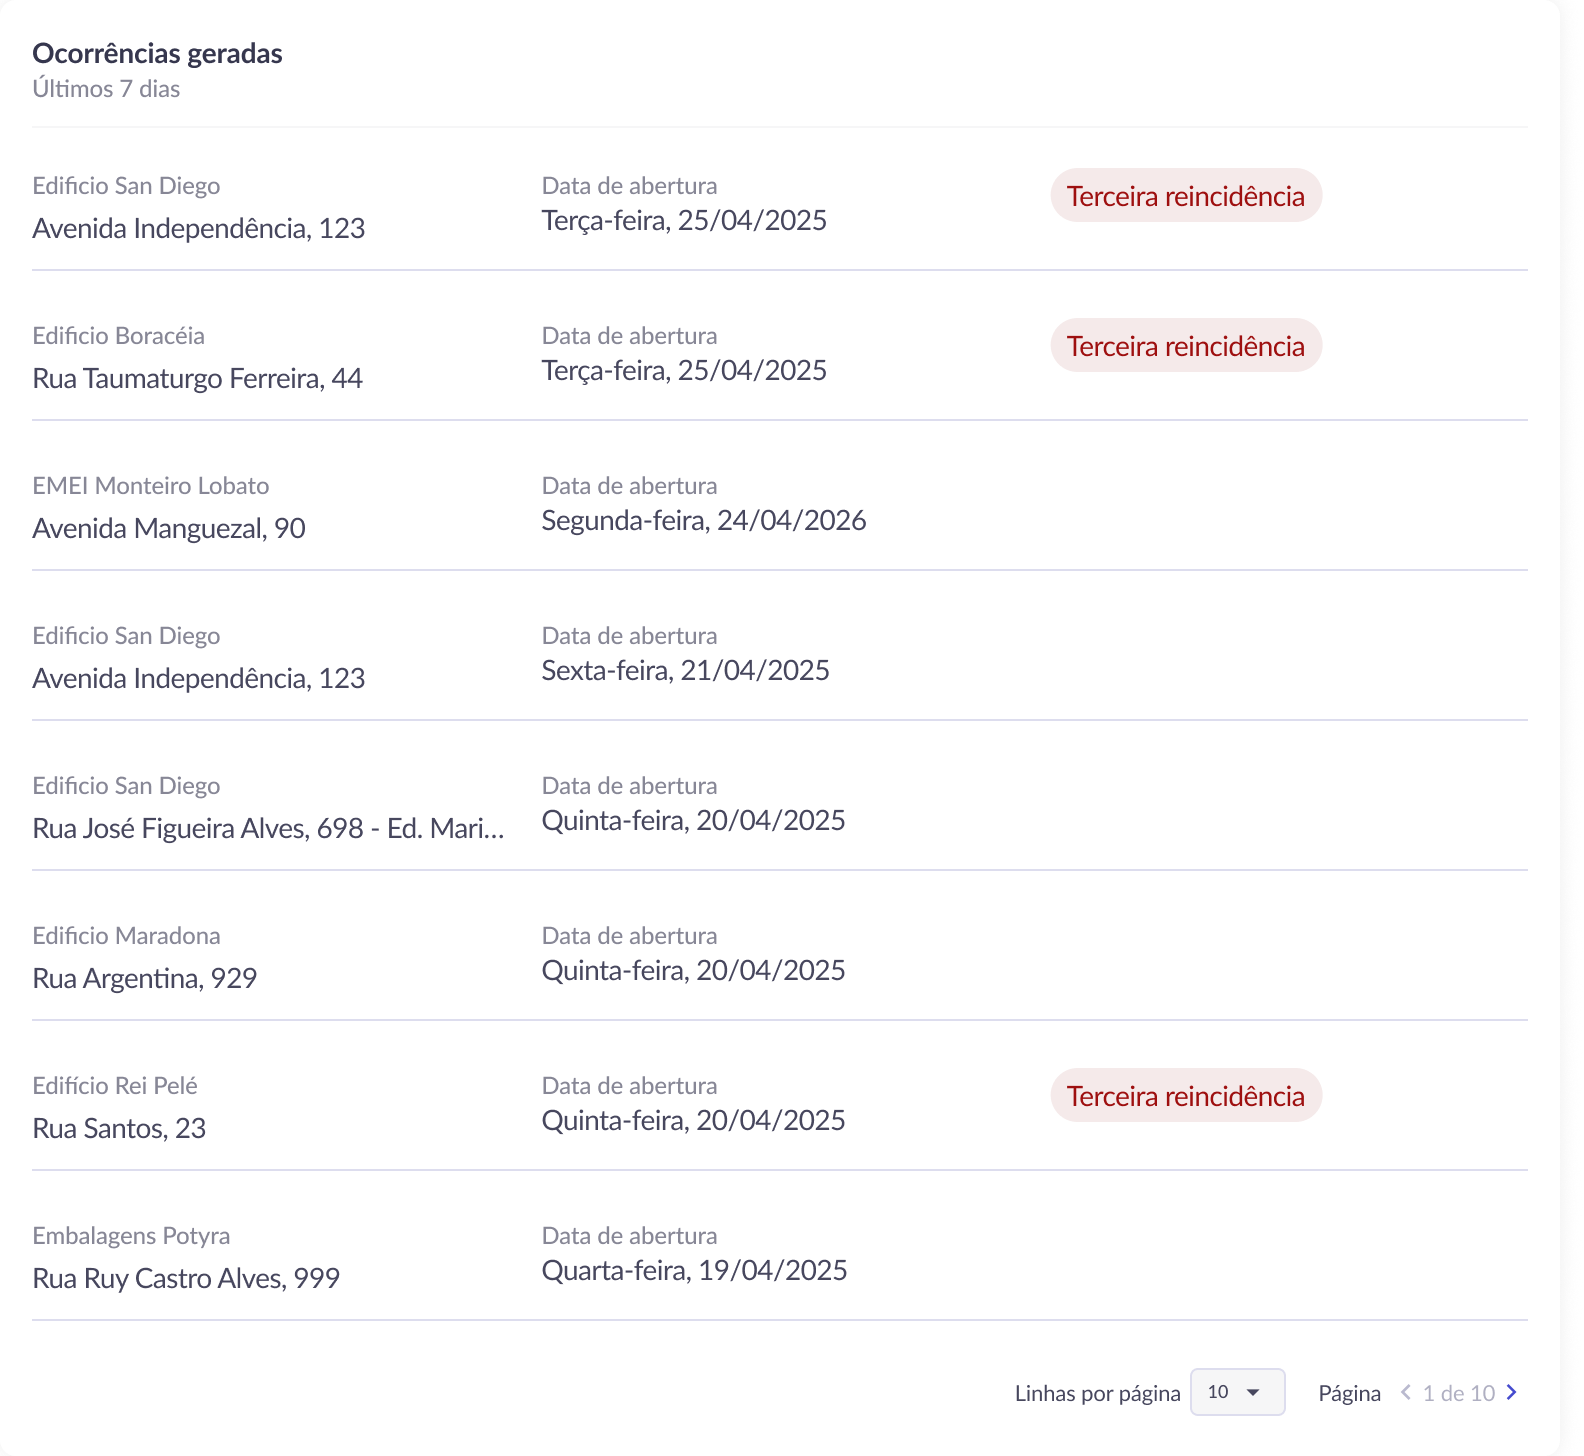Click the previous page chevron
Image resolution: width=1584 pixels, height=1456 pixels.
[1406, 1392]
